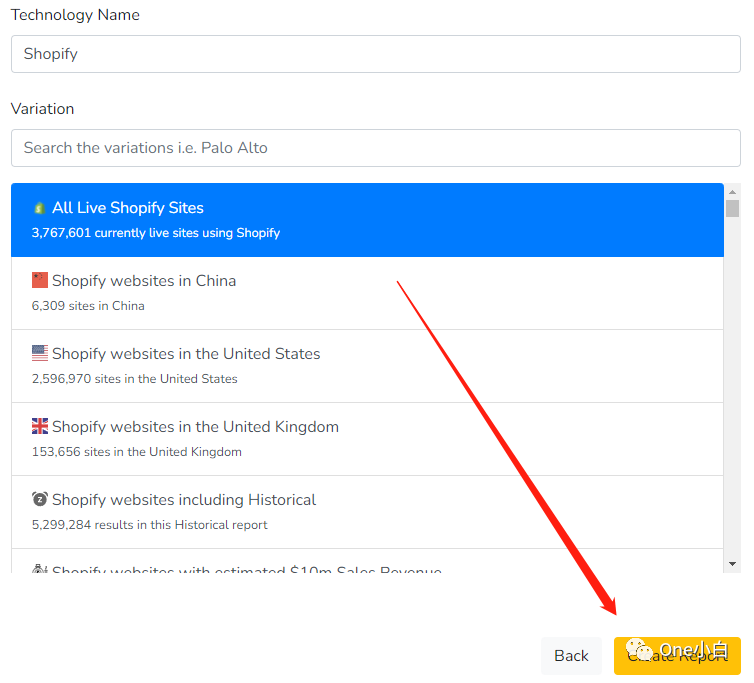The height and width of the screenshot is (683, 754).
Task: Click the Variation search field
Action: click(375, 148)
